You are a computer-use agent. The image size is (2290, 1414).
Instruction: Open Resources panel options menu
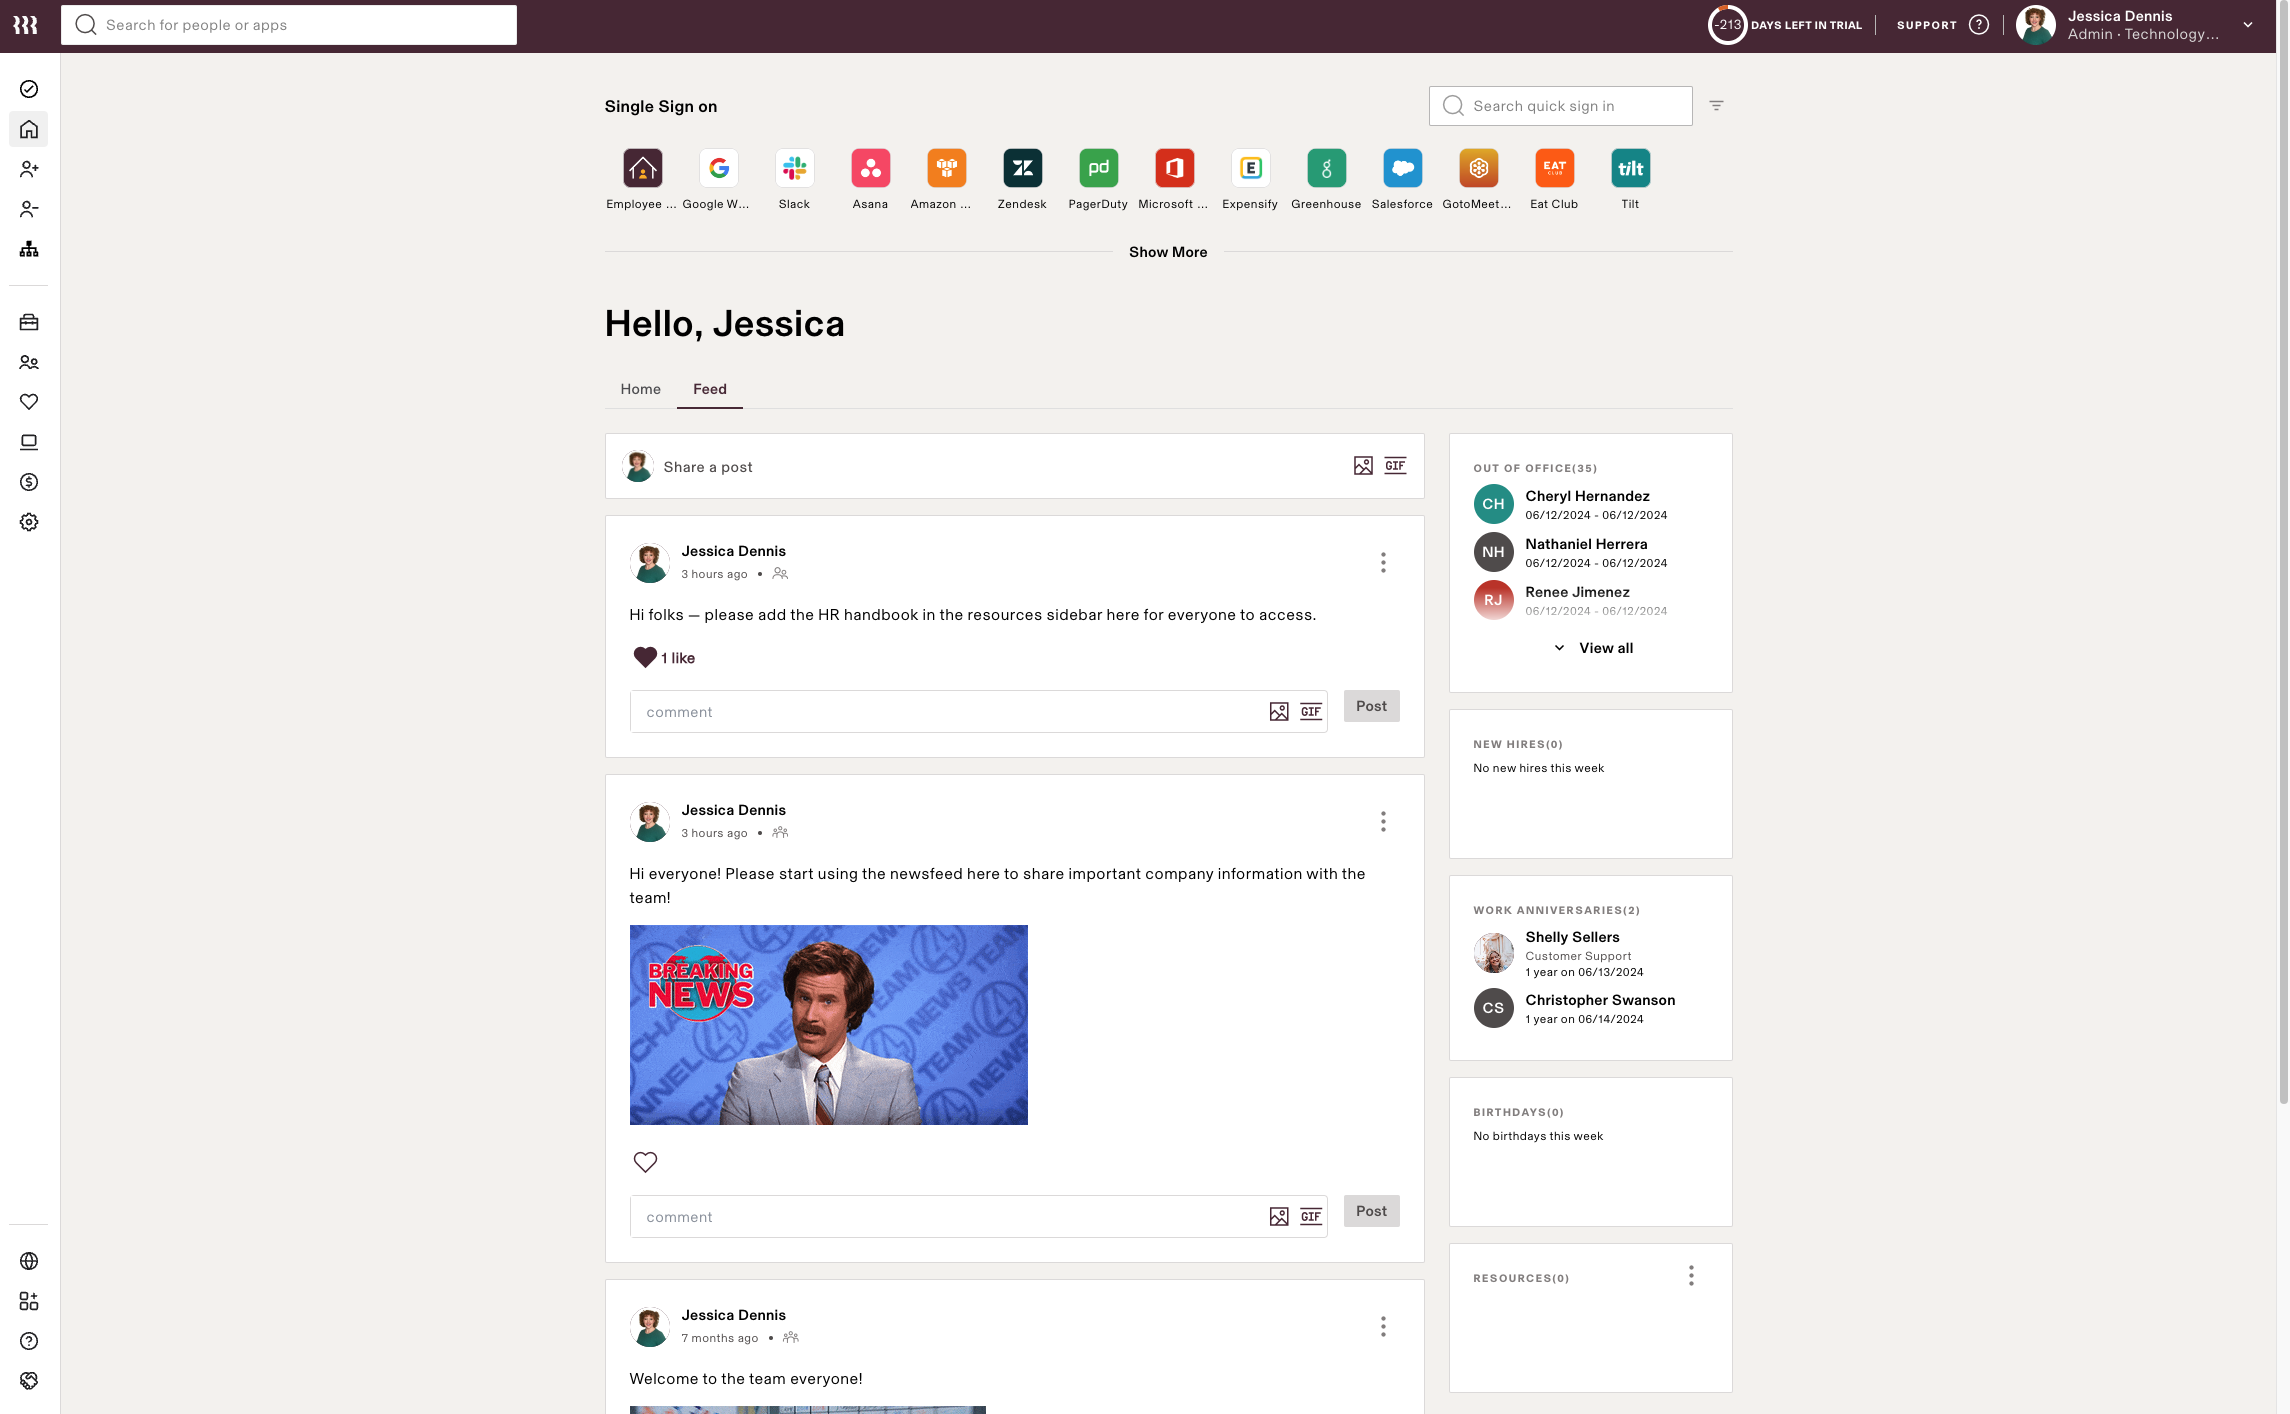point(1691,1276)
